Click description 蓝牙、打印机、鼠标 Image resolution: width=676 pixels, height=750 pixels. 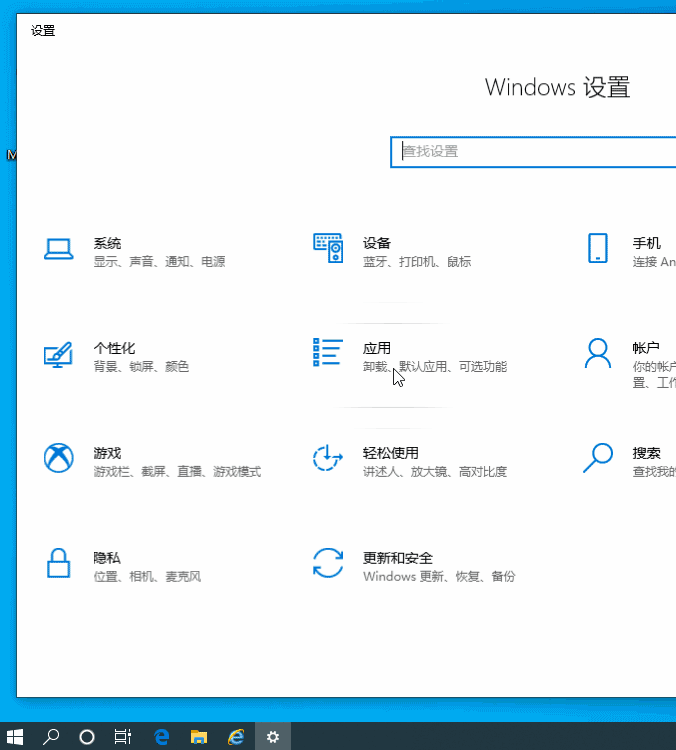tap(417, 262)
